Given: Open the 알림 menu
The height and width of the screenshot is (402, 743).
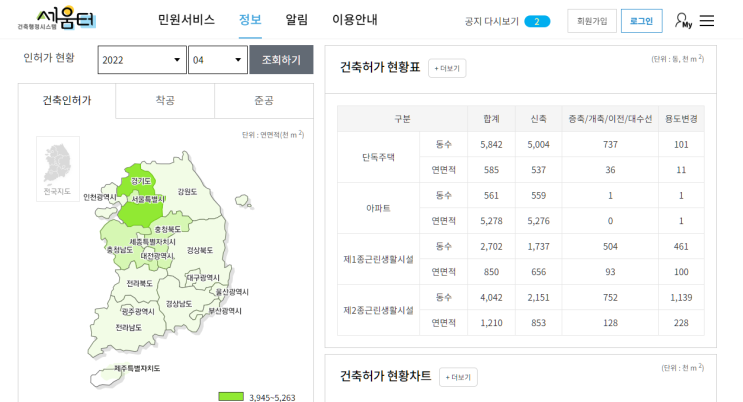Looking at the screenshot, I should pos(297,20).
